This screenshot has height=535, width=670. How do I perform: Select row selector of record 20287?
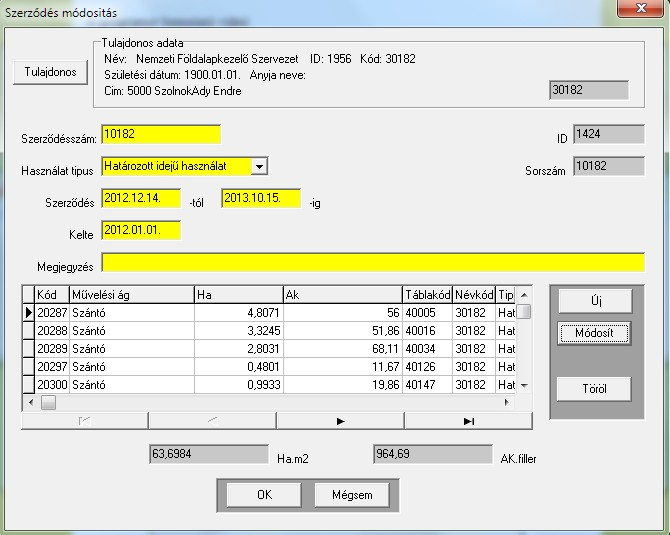coord(28,313)
